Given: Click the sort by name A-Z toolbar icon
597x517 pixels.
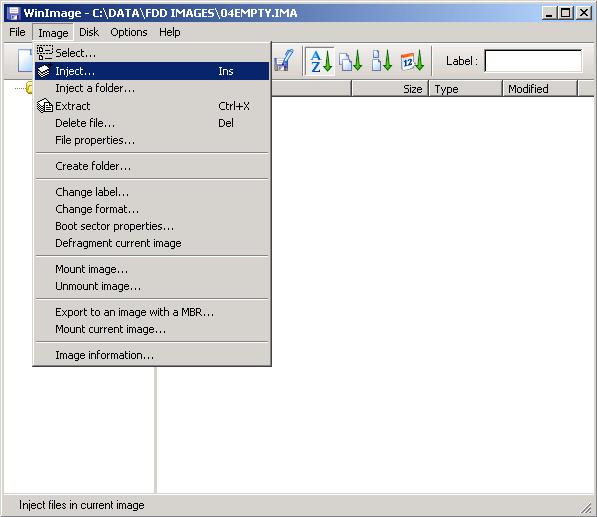Looking at the screenshot, I should pos(320,61).
